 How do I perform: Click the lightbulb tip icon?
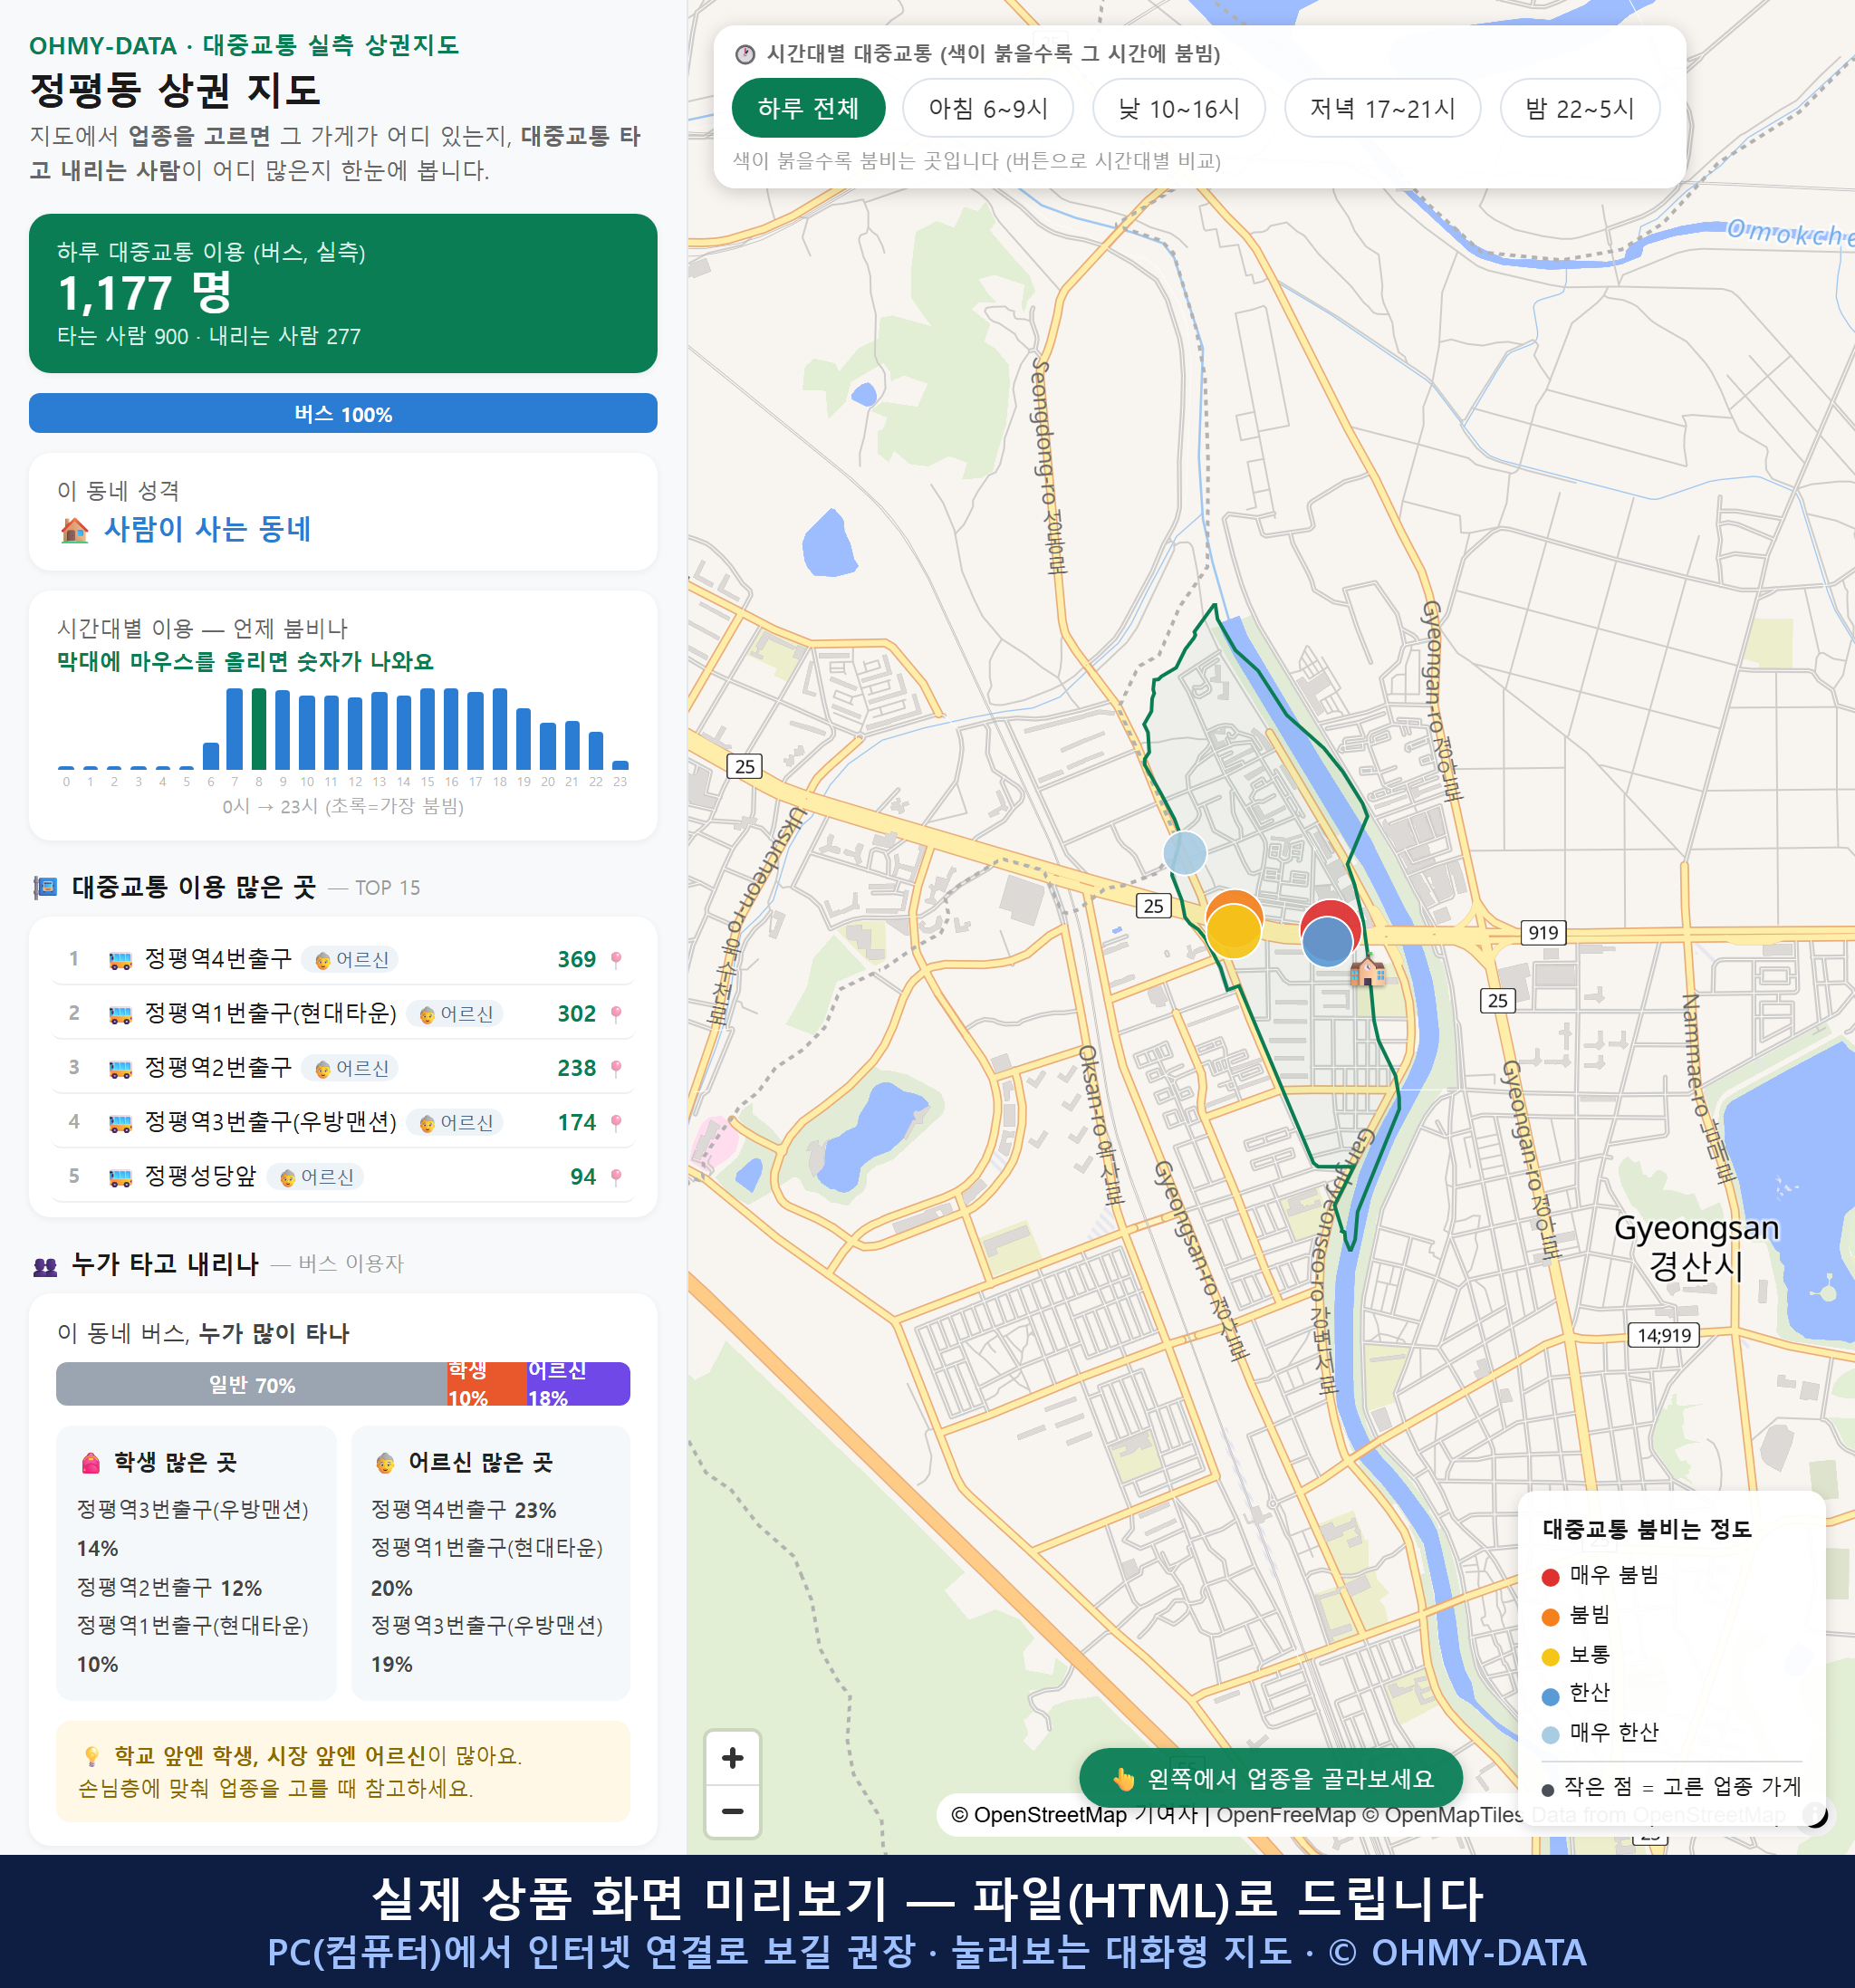(91, 1756)
